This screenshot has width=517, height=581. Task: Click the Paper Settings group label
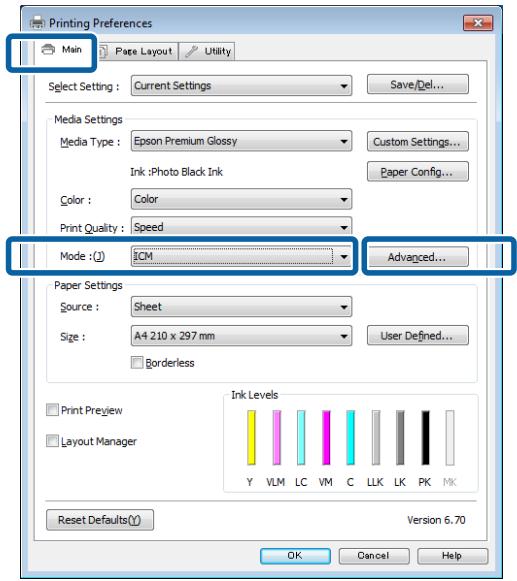pyautogui.click(x=88, y=285)
